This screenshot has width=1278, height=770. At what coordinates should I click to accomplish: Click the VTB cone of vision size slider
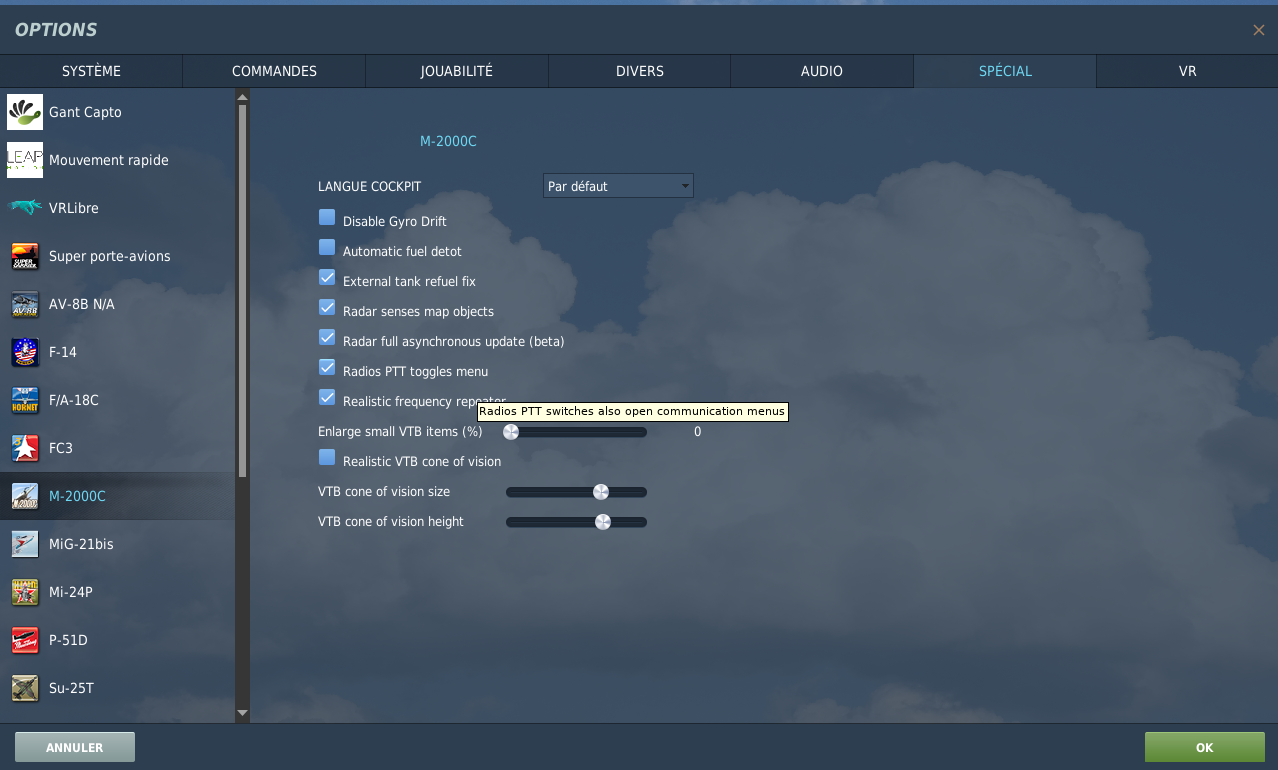pyautogui.click(x=576, y=492)
